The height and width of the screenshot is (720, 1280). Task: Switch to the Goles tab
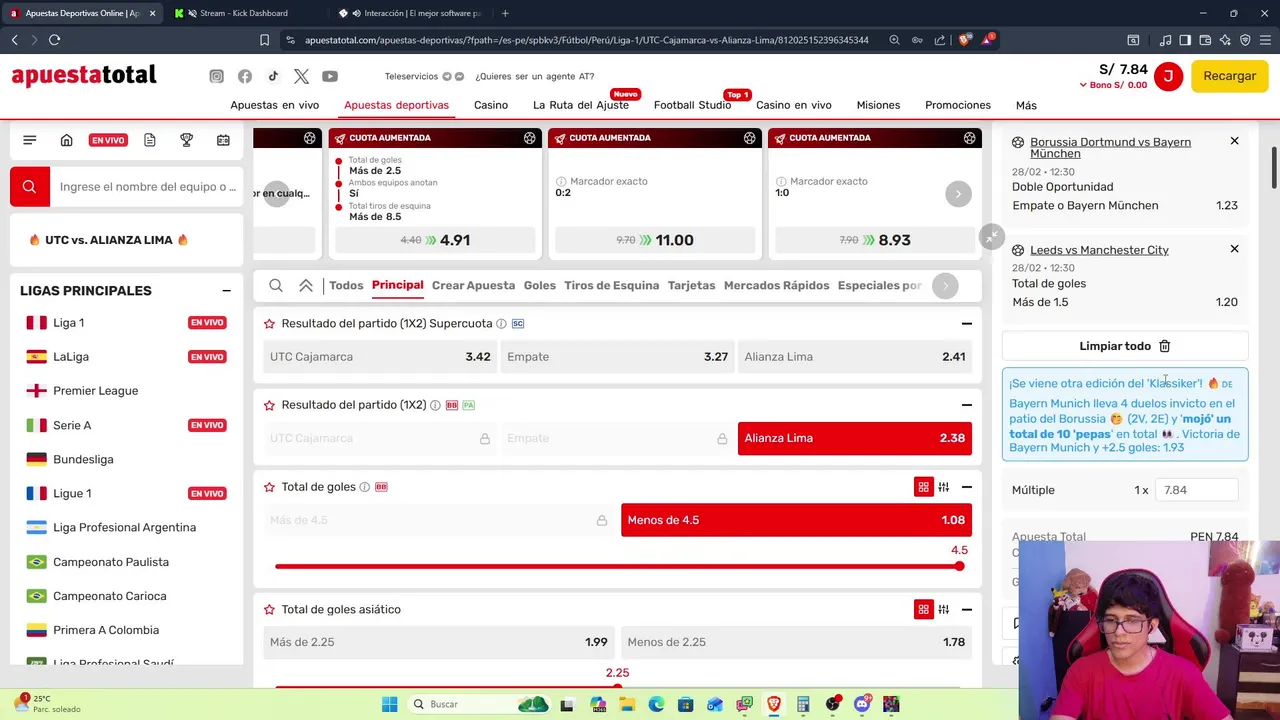point(539,286)
